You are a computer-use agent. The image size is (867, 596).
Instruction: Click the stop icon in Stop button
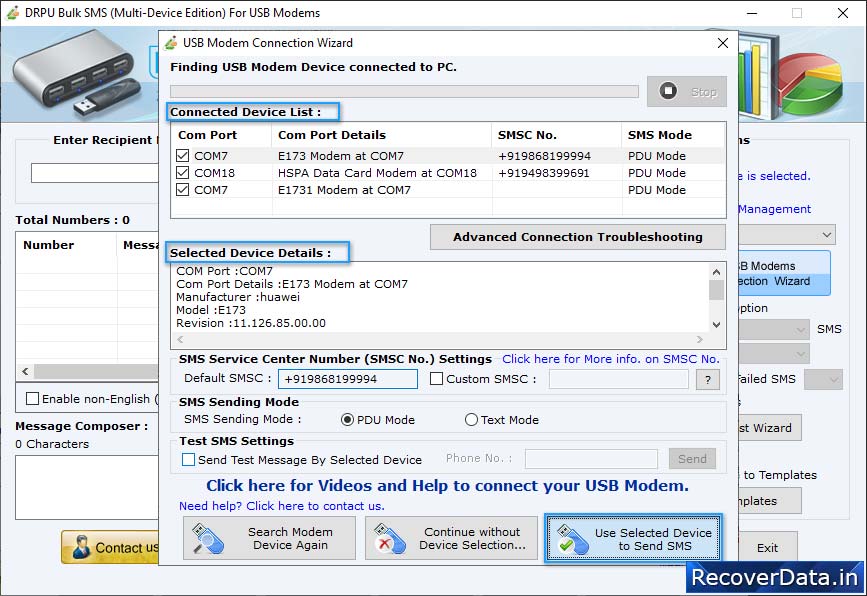pyautogui.click(x=668, y=91)
